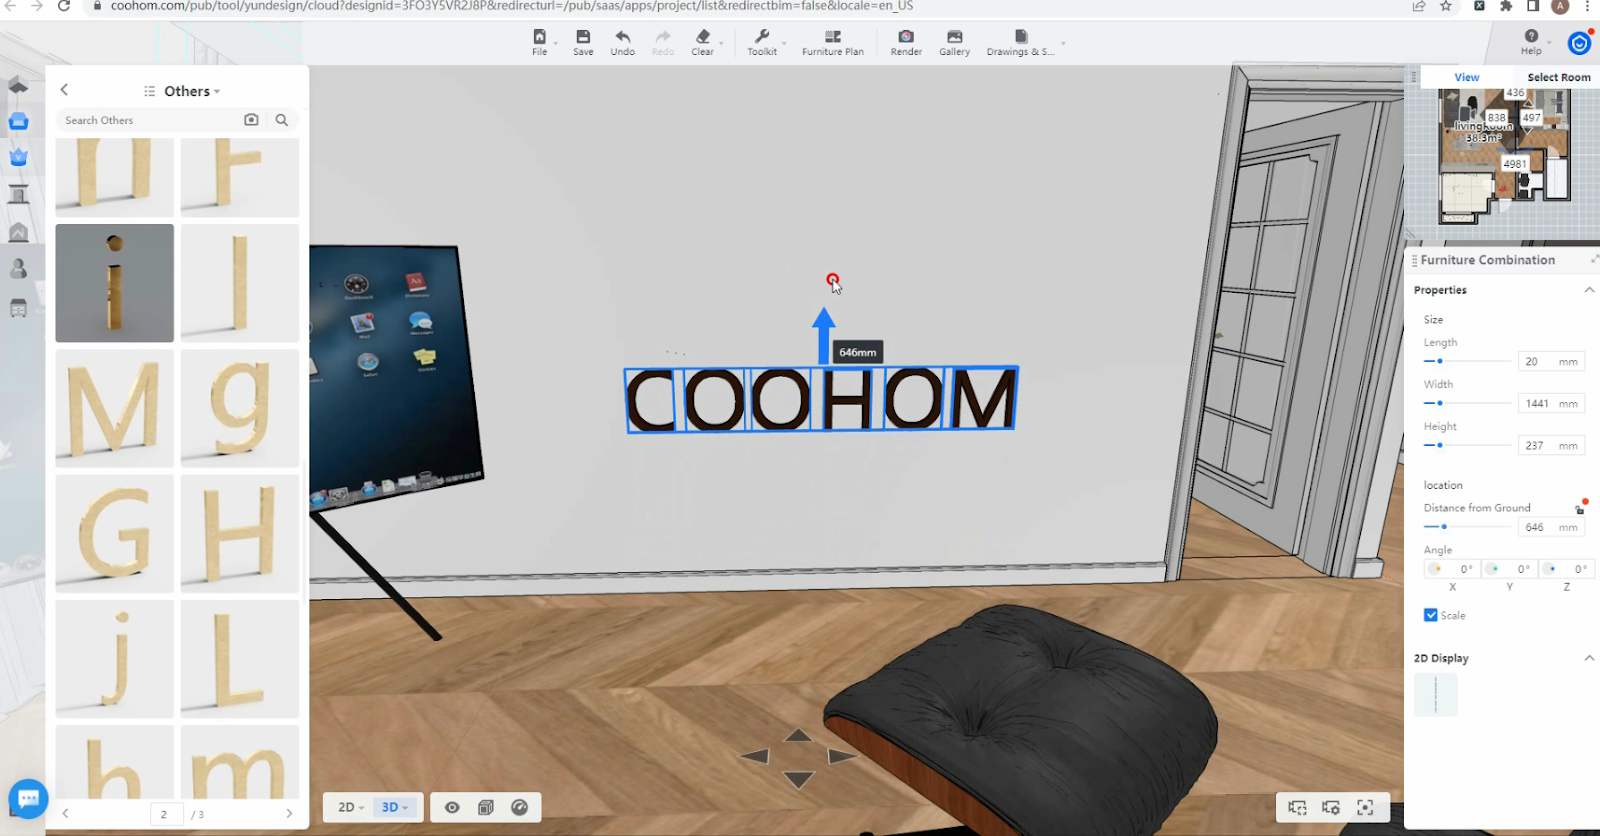Click the blue Coohom assistant icon
This screenshot has height=836, width=1600.
[1579, 43]
